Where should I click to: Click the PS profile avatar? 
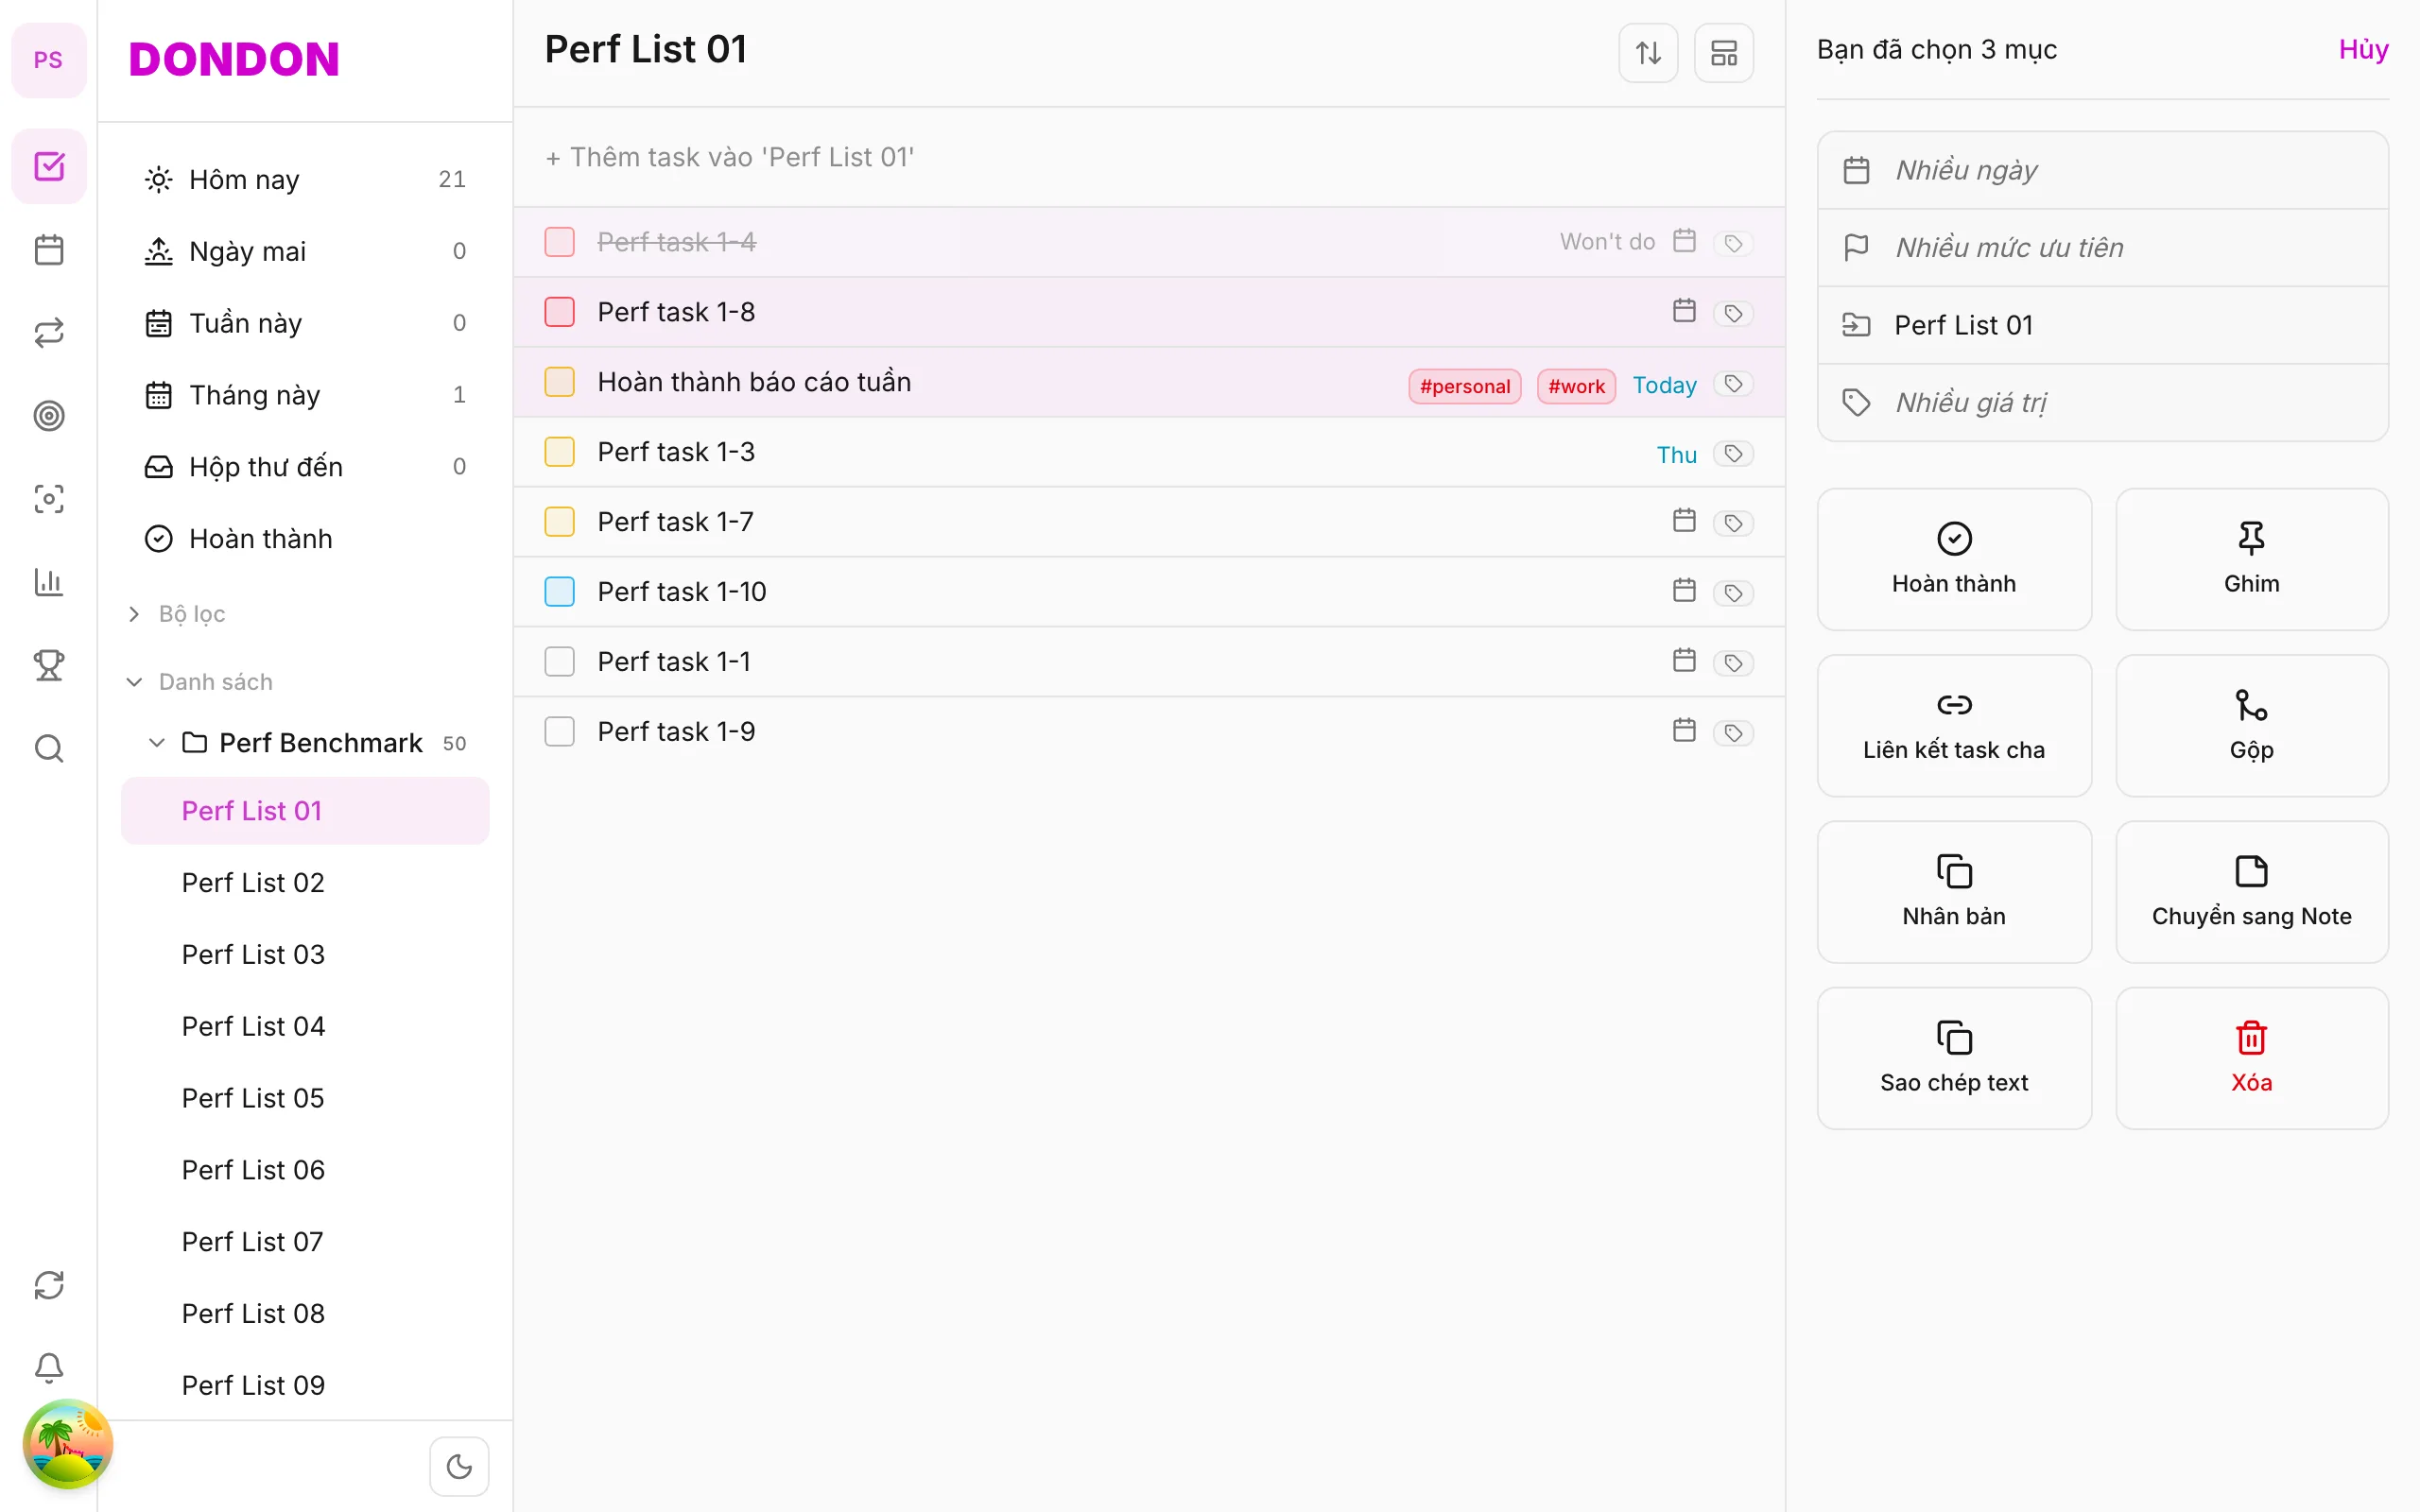(48, 60)
